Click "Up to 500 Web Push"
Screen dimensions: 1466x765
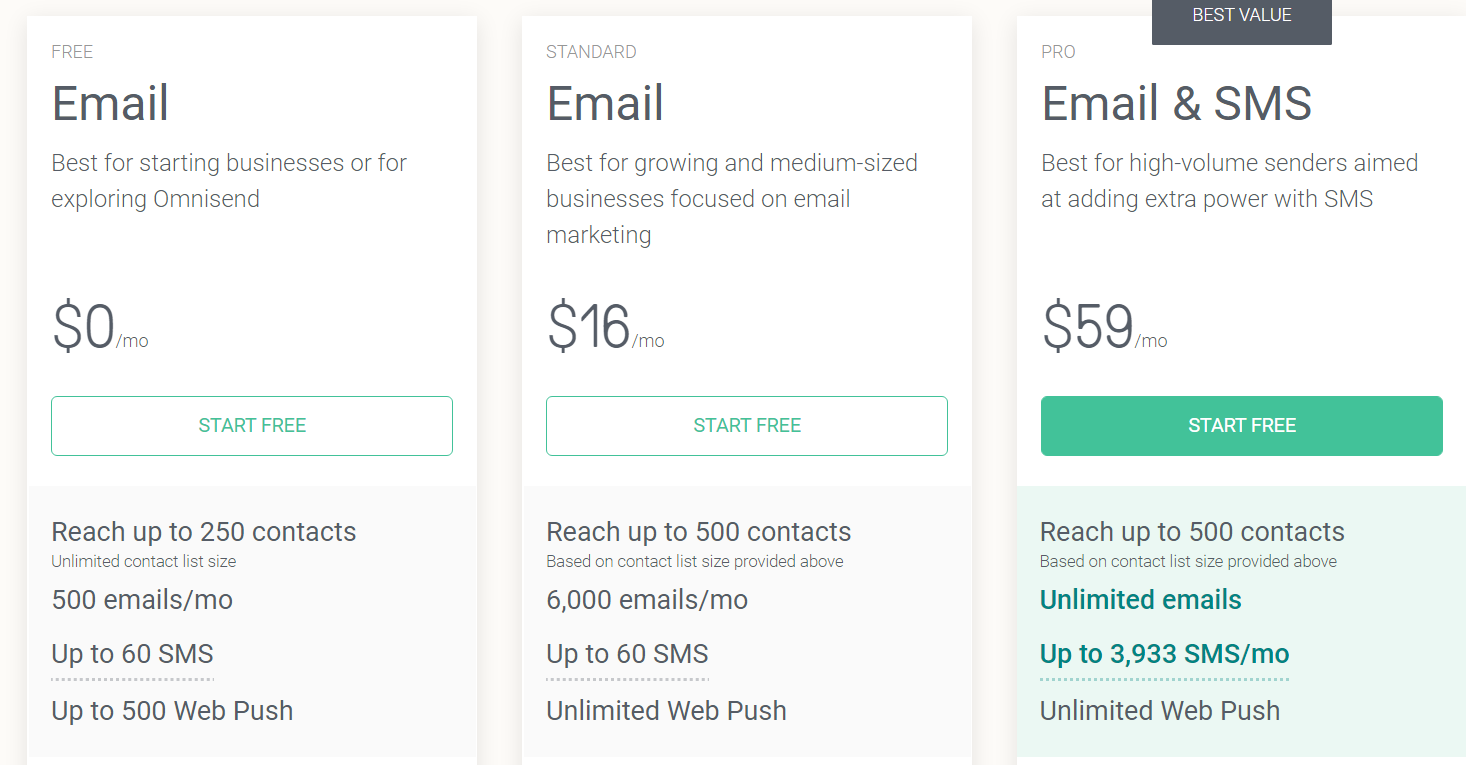click(172, 711)
